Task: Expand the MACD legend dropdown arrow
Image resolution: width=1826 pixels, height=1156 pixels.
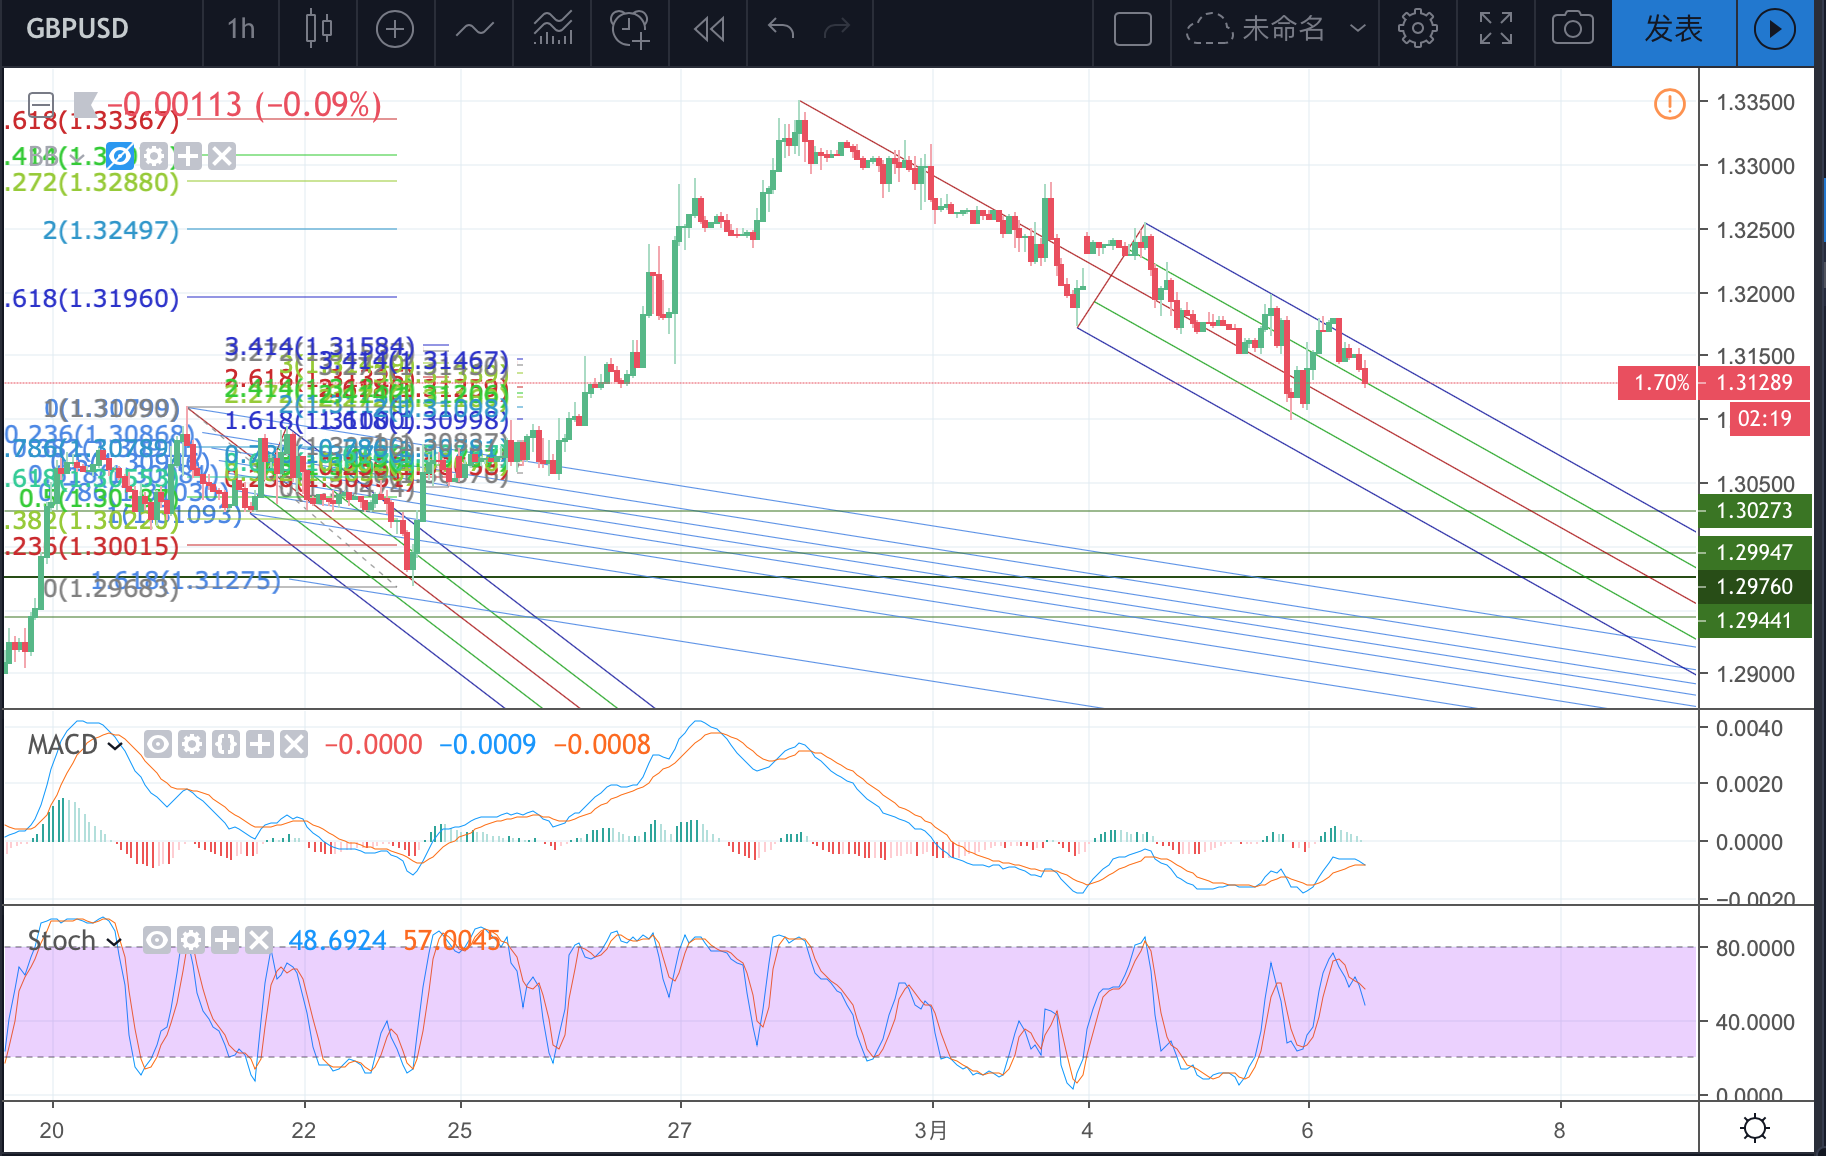Action: 115,745
